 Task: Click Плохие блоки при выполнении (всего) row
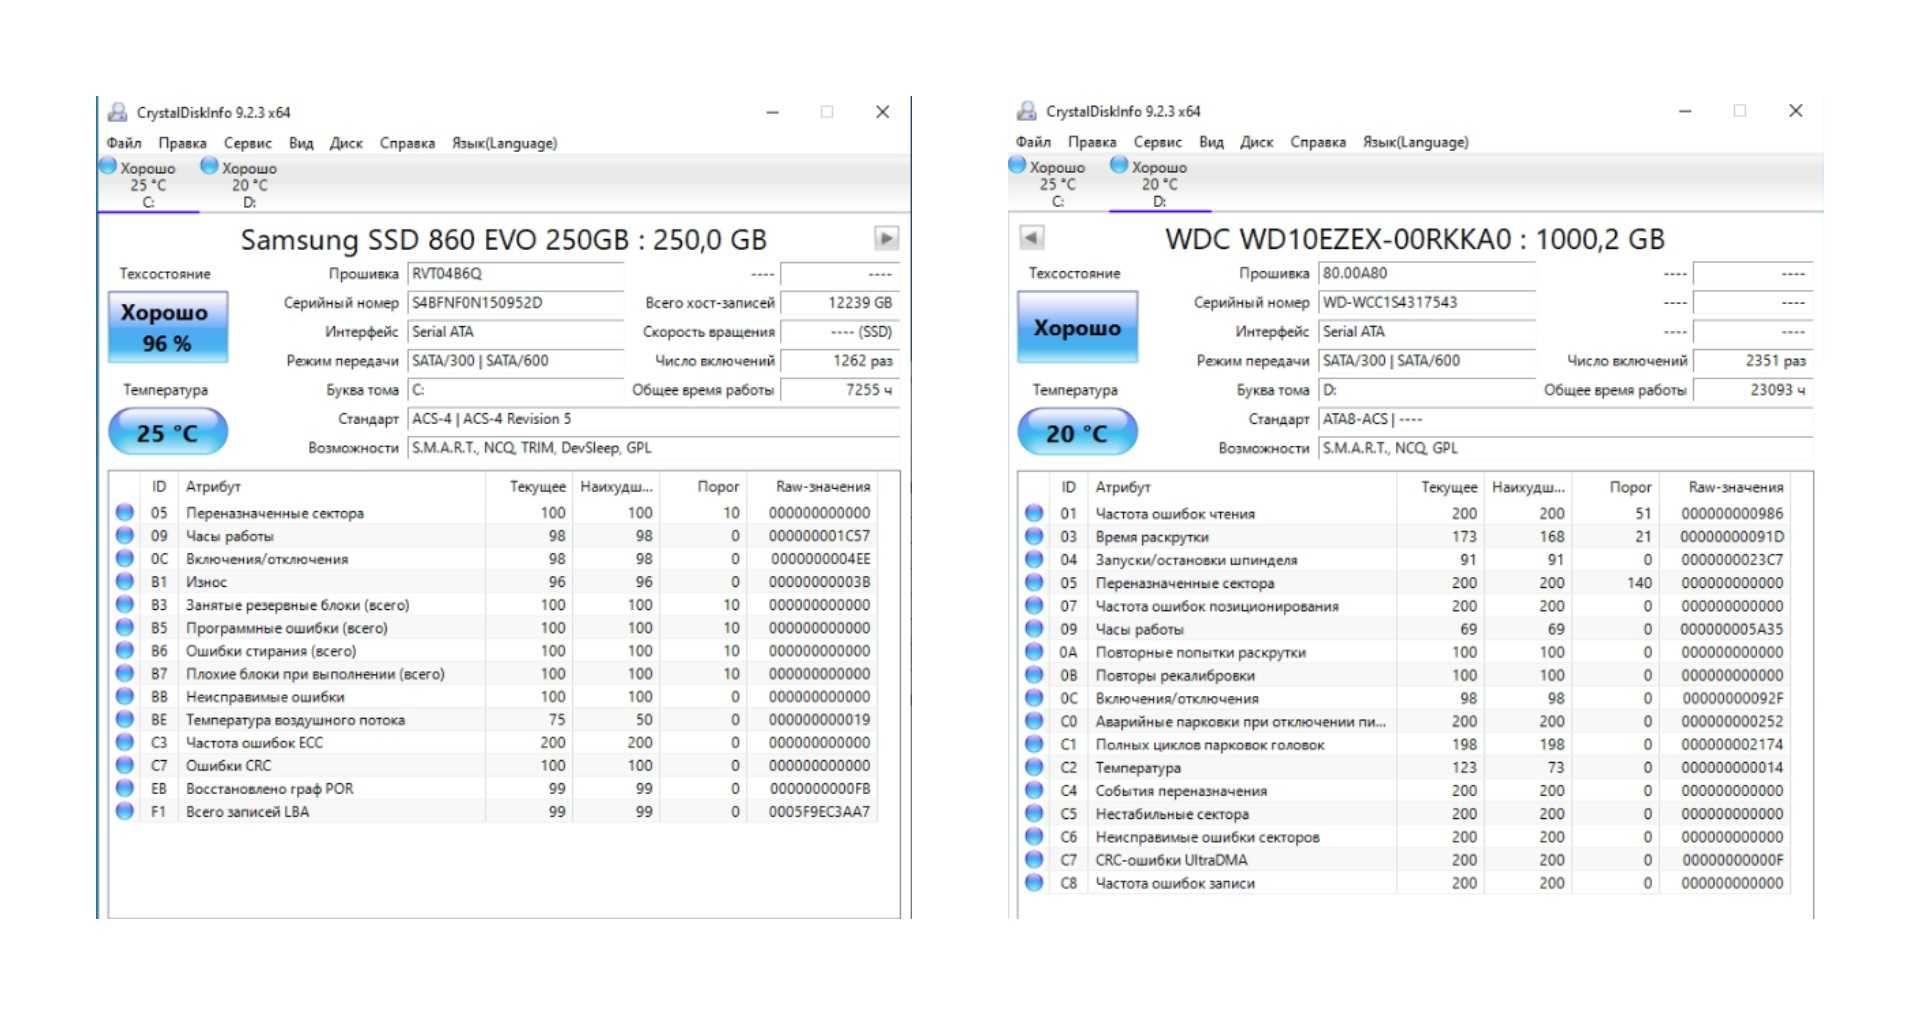coord(493,673)
